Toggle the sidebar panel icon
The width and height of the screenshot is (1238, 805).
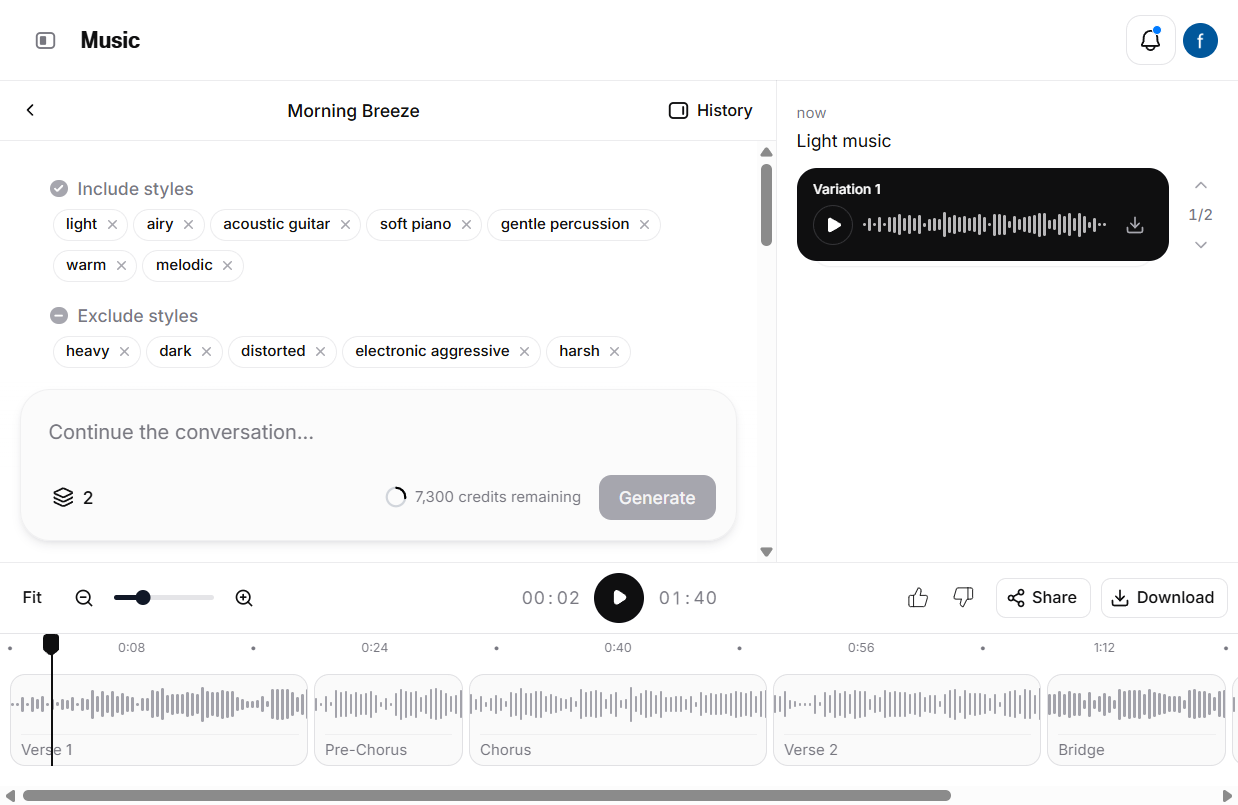pyautogui.click(x=45, y=40)
